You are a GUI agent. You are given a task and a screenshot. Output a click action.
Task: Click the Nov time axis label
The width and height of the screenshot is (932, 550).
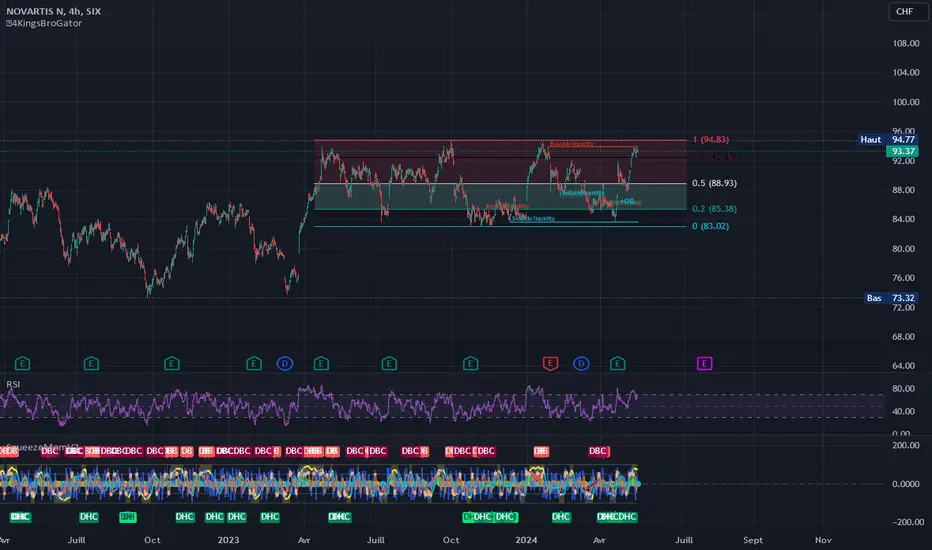click(823, 540)
